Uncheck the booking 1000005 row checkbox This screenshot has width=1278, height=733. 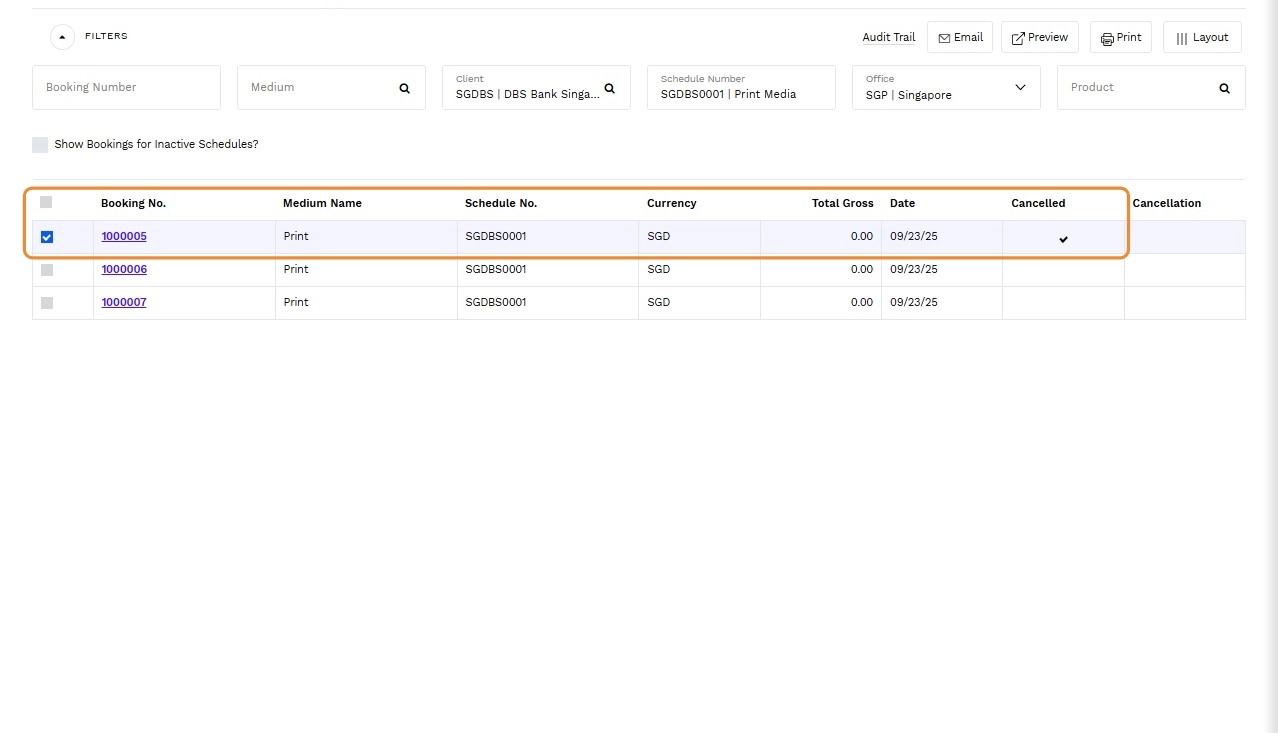tap(47, 237)
